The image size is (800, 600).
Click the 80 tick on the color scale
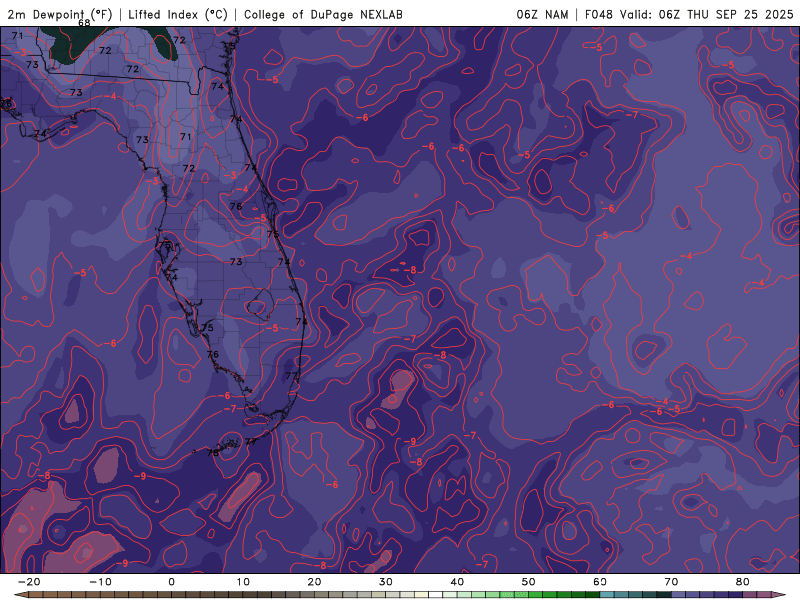coord(743,582)
